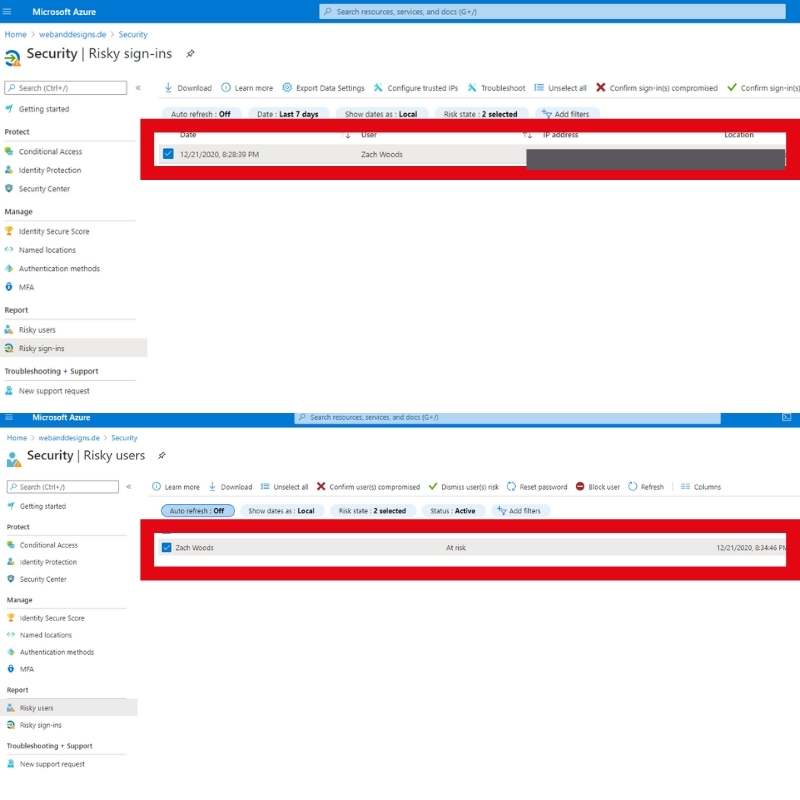
Task: Click Dismiss user(s) risk
Action: [463, 487]
